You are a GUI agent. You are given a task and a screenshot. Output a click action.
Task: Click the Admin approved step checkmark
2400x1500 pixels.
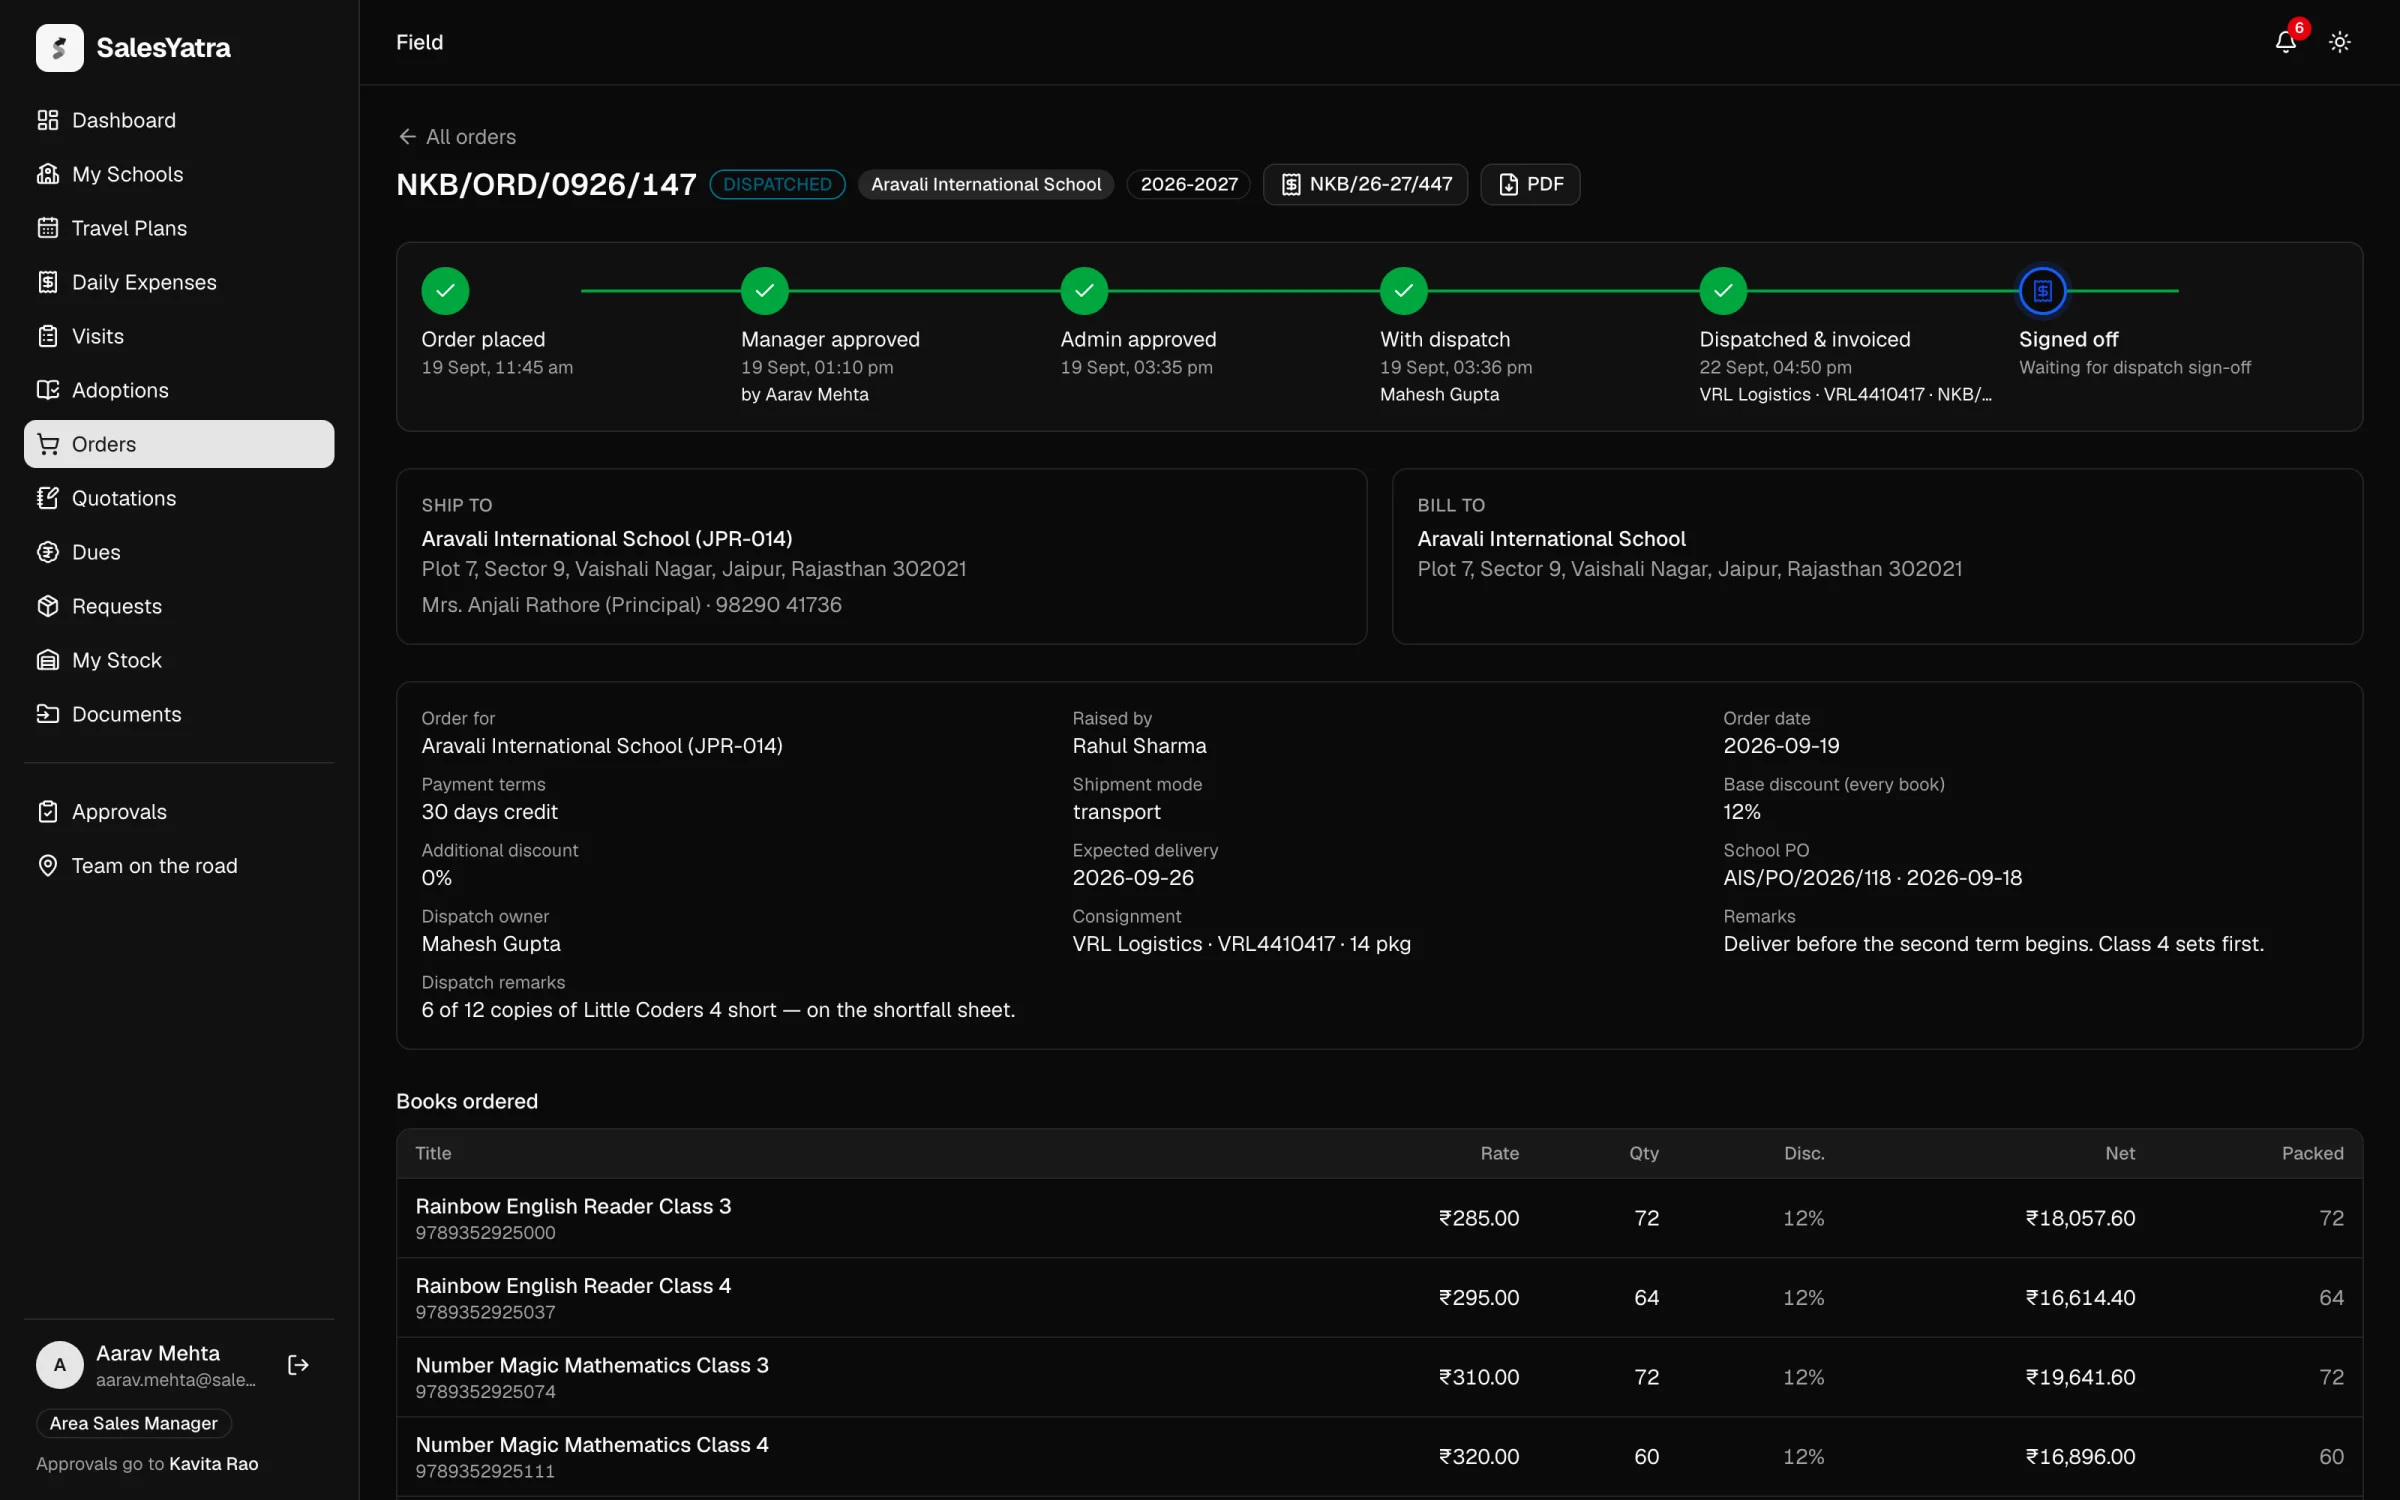[x=1084, y=291]
